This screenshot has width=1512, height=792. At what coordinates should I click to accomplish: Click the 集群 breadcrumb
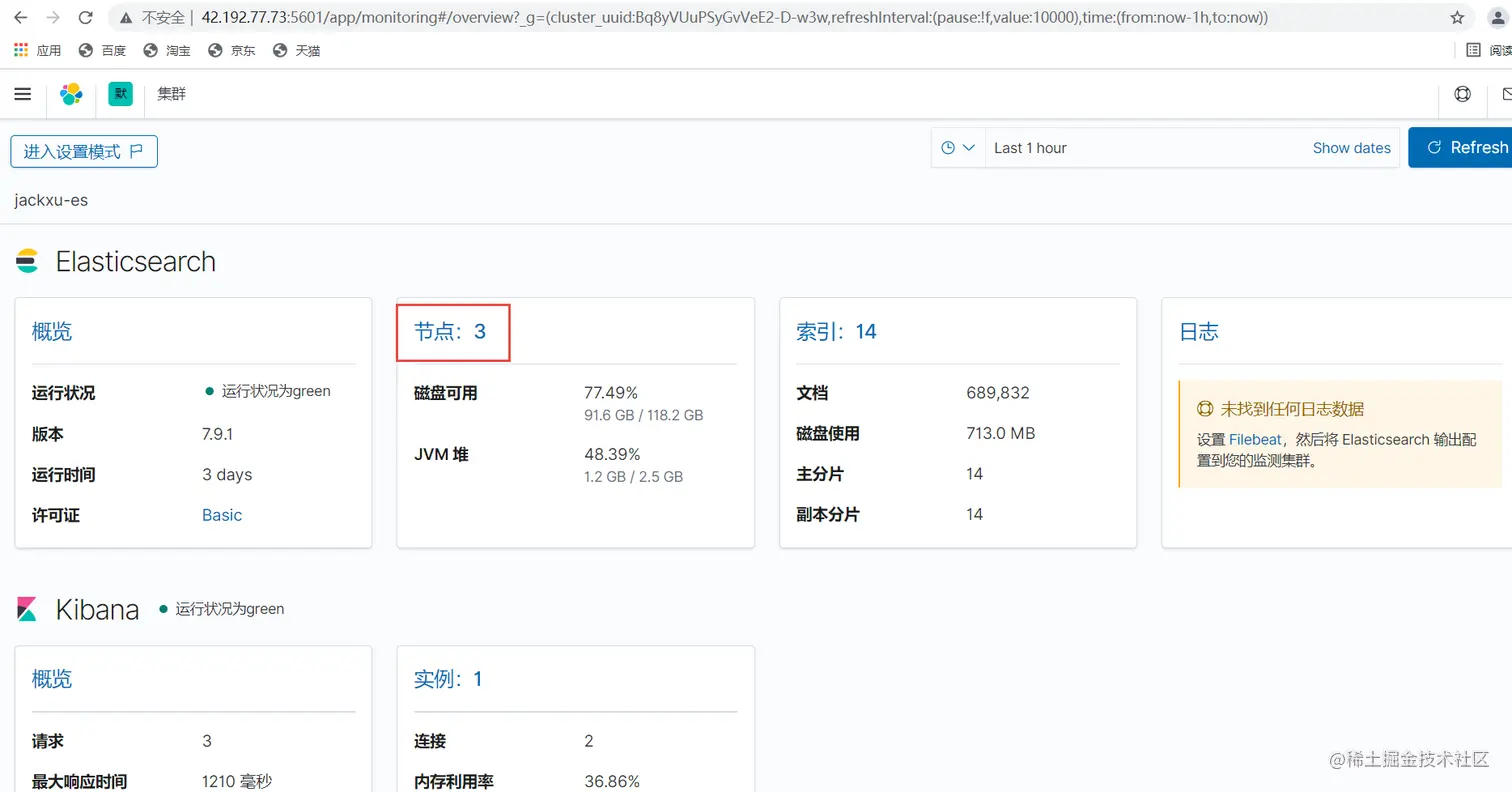click(171, 94)
